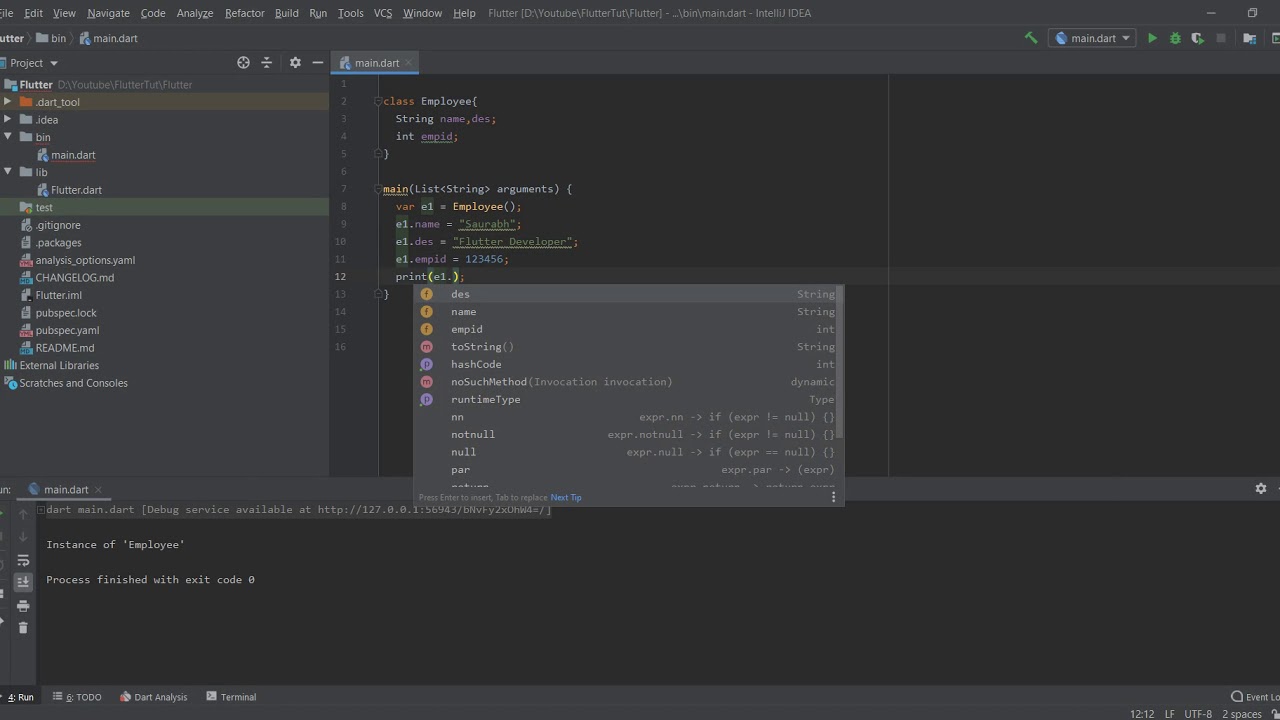The image size is (1280, 720).
Task: Hide the Project tool window
Action: pos(318,62)
